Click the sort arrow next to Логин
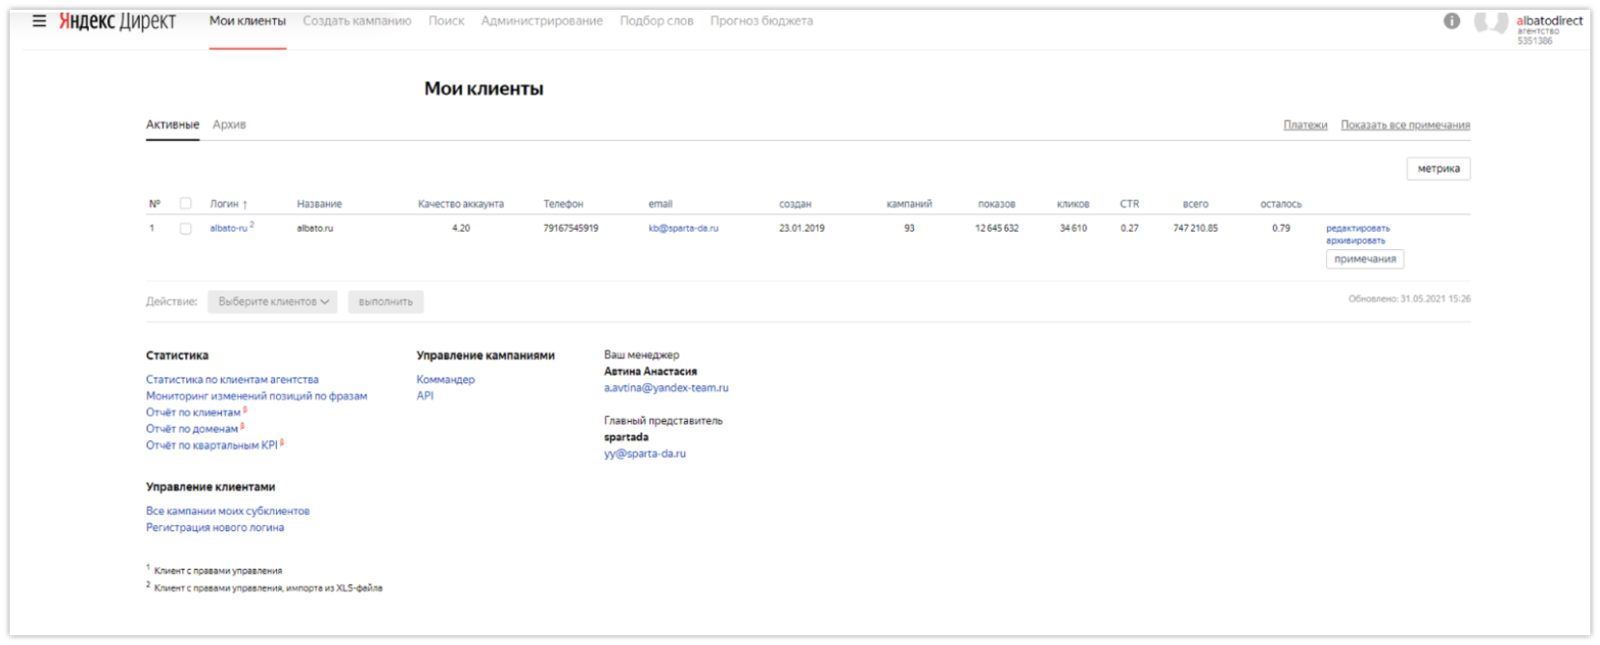1600x645 pixels. [245, 205]
